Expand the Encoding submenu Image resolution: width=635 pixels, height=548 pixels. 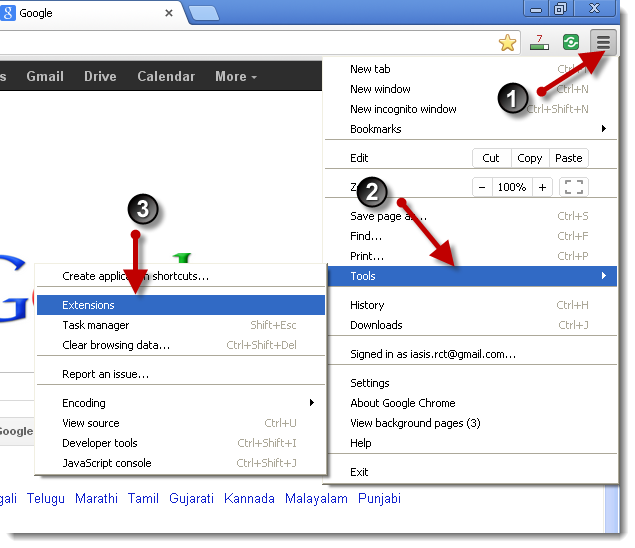[181, 403]
